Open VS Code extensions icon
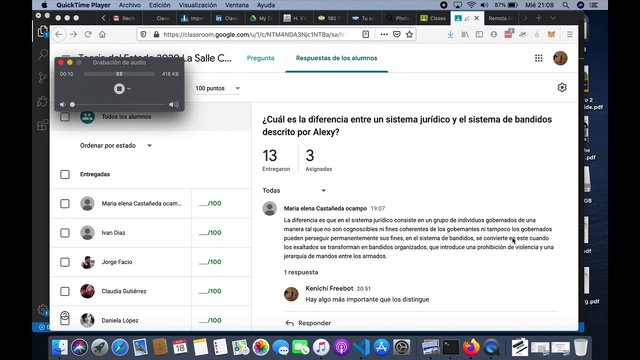640x360 pixels. [42, 124]
